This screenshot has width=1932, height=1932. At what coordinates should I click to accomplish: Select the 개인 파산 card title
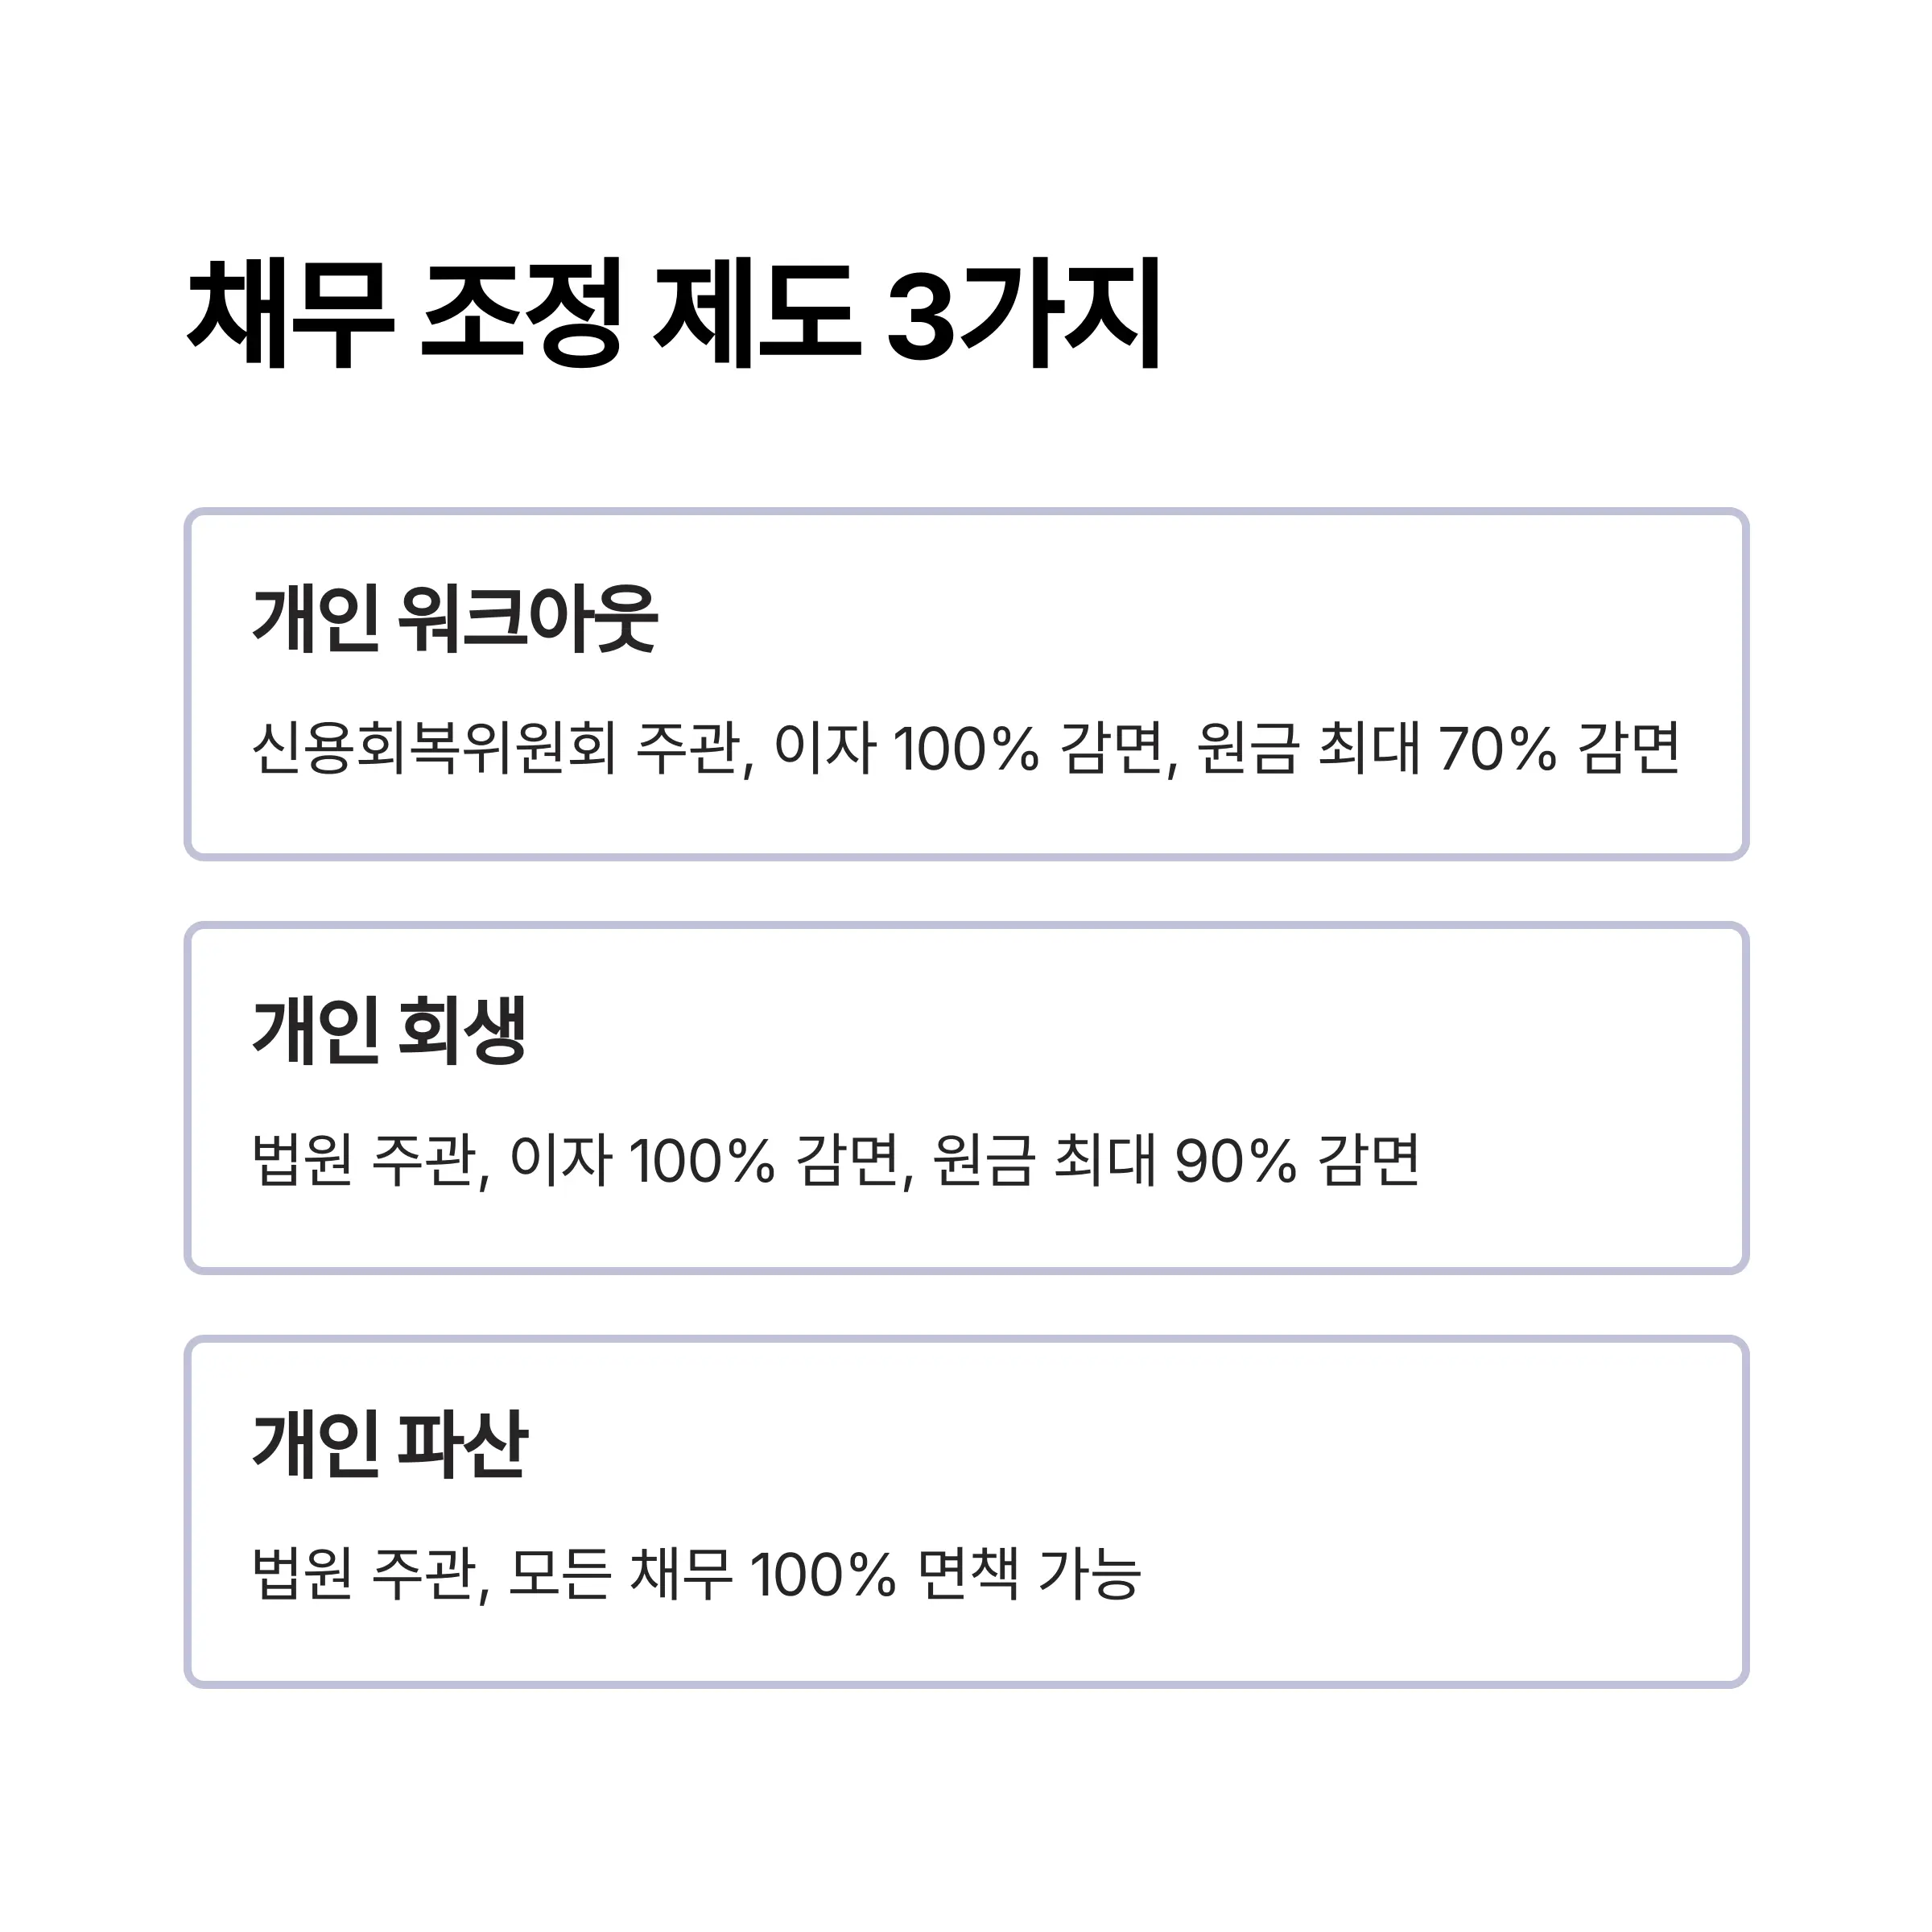[390, 1445]
